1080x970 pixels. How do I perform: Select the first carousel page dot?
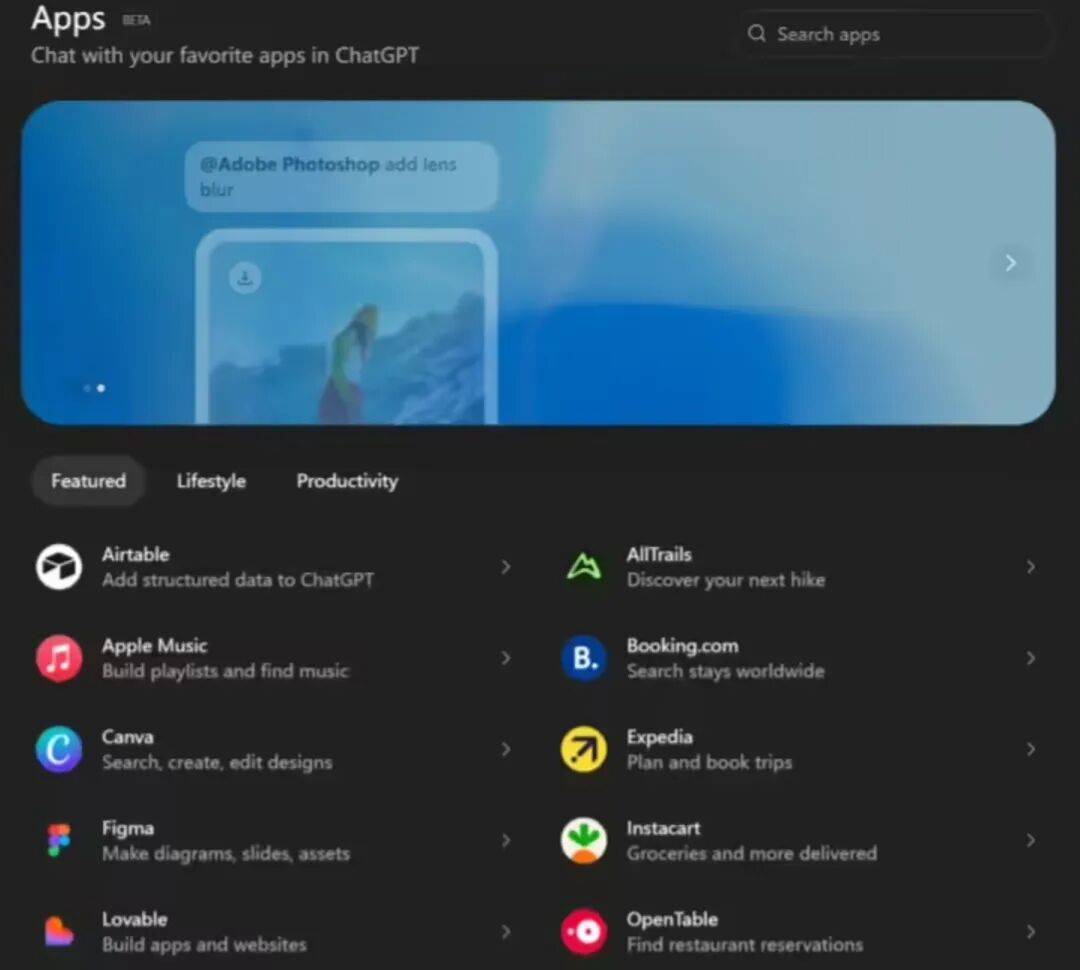click(x=87, y=388)
